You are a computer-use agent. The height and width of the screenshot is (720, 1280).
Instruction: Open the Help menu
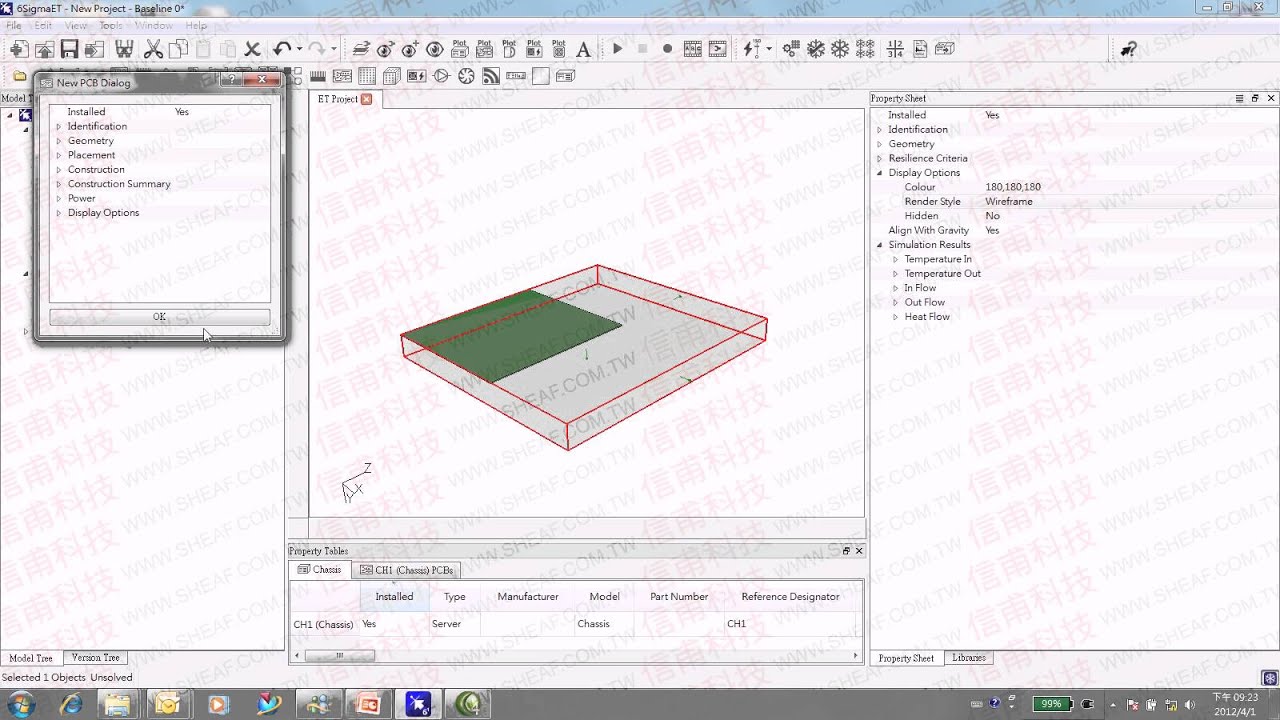[x=196, y=25]
